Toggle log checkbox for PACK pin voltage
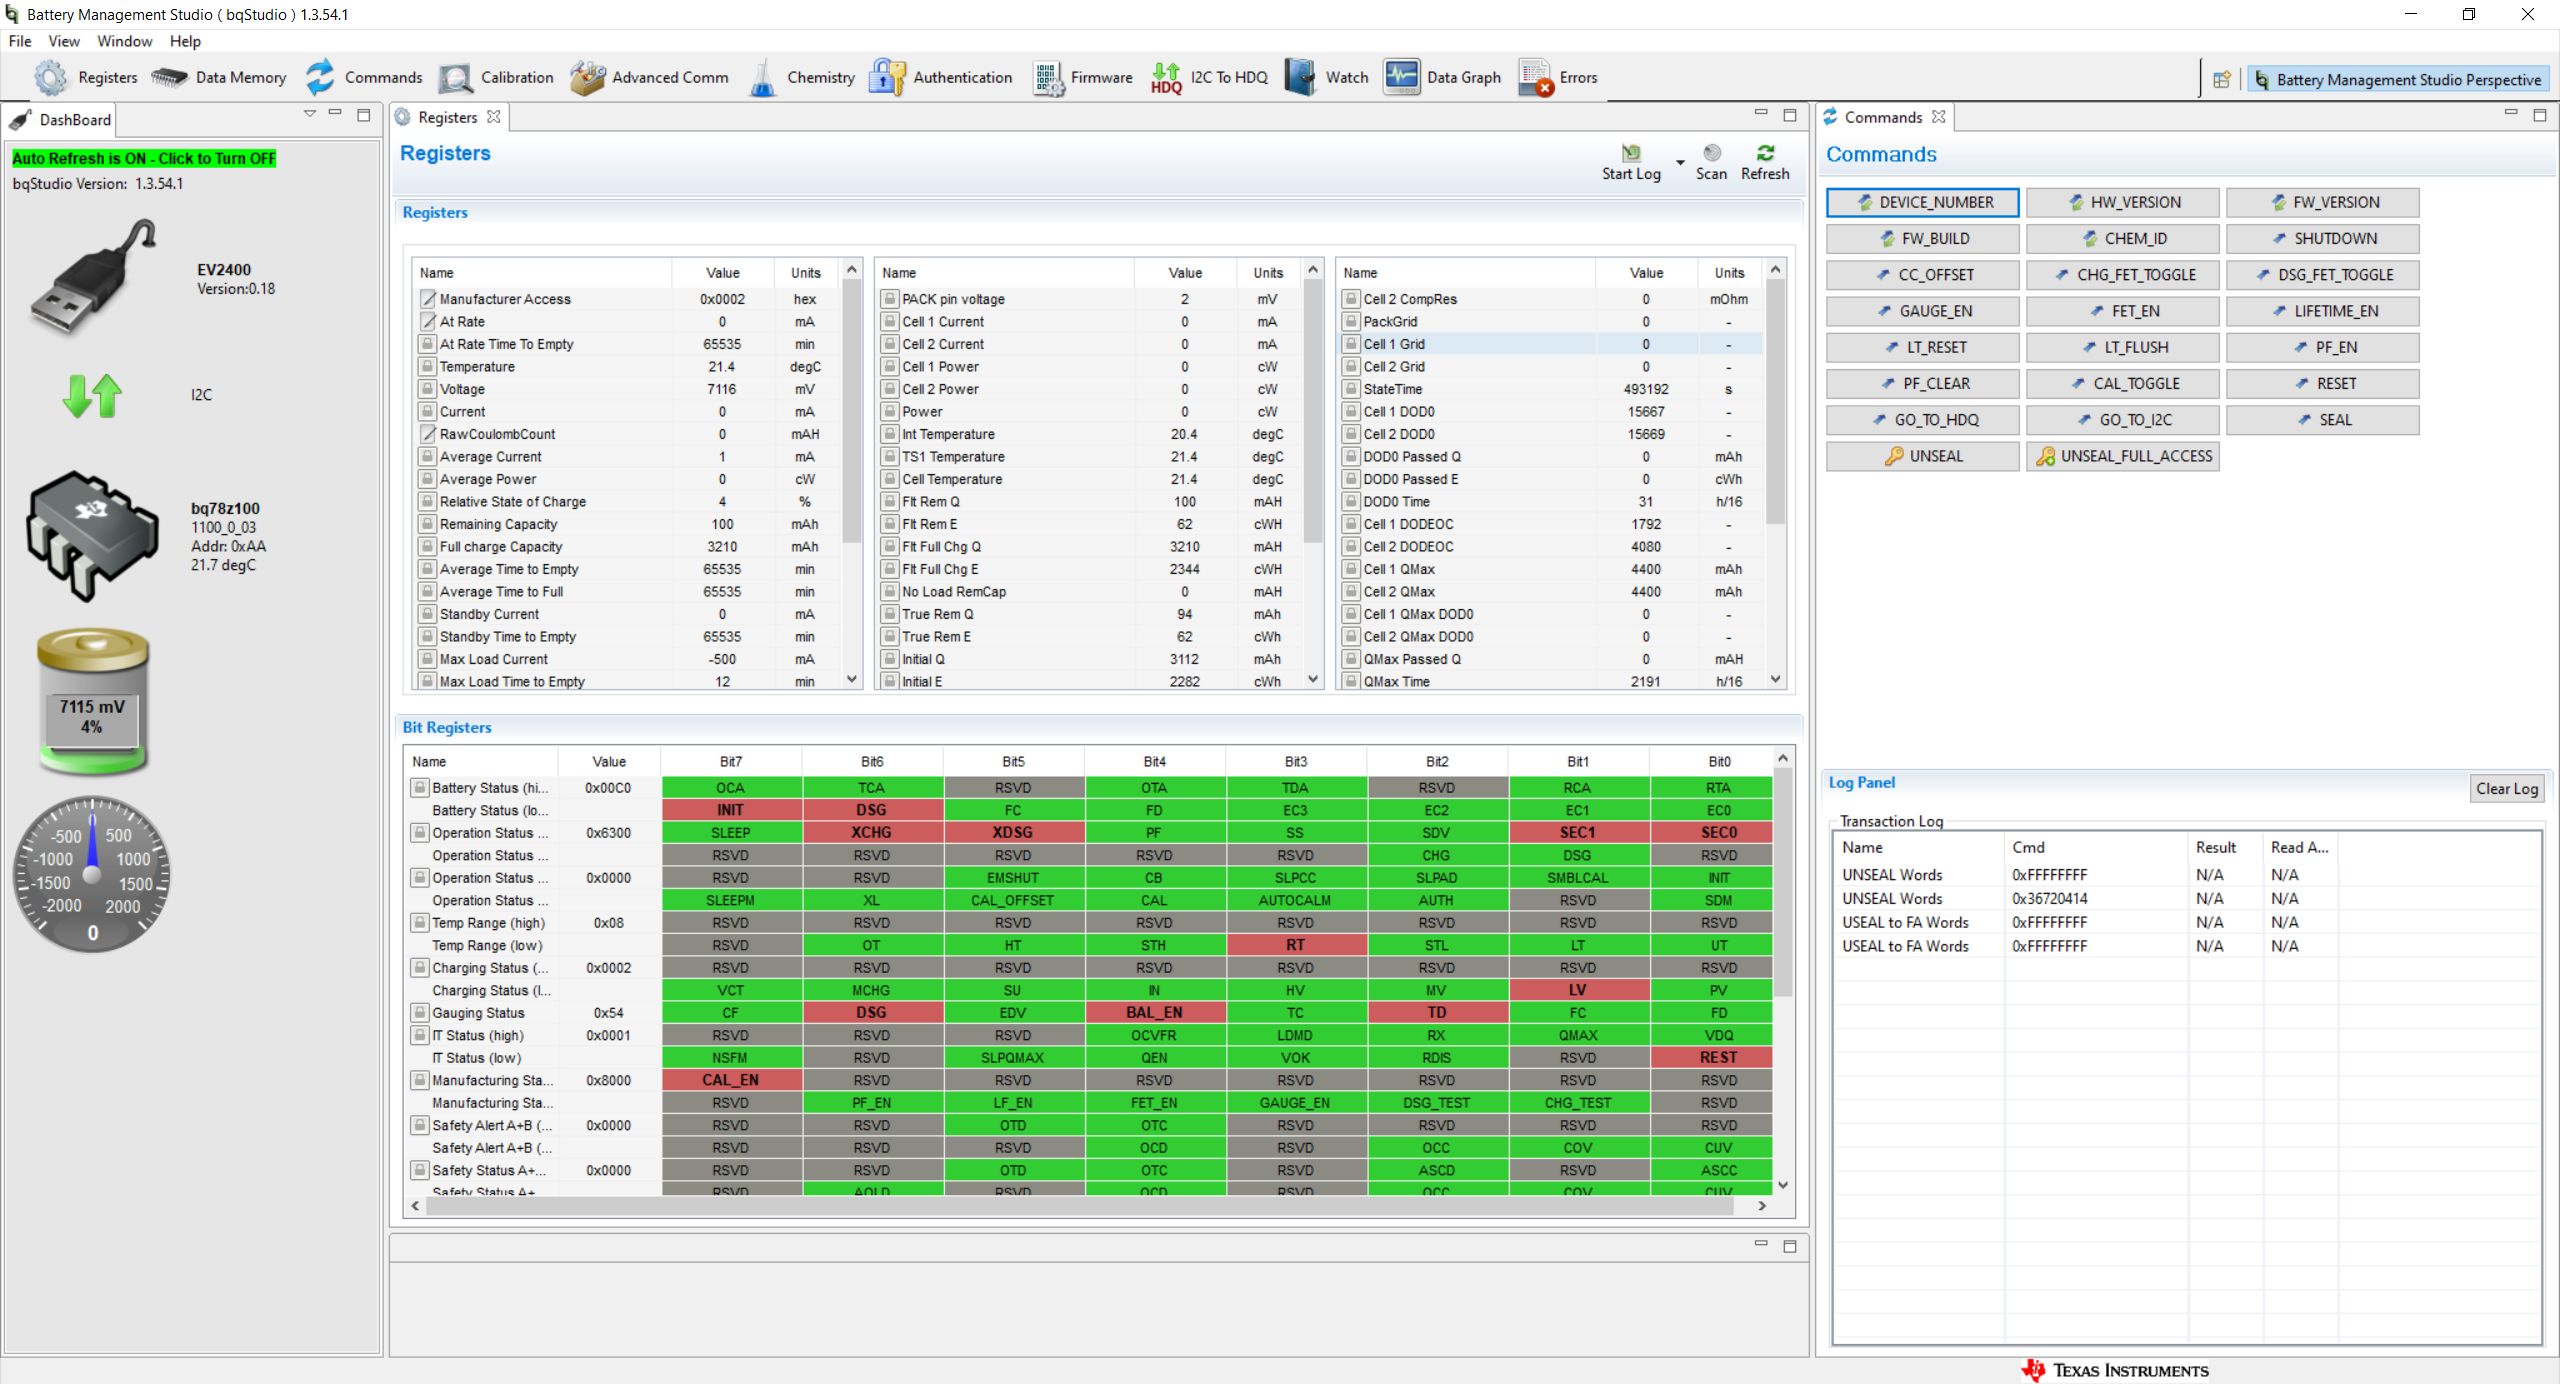 tap(889, 298)
